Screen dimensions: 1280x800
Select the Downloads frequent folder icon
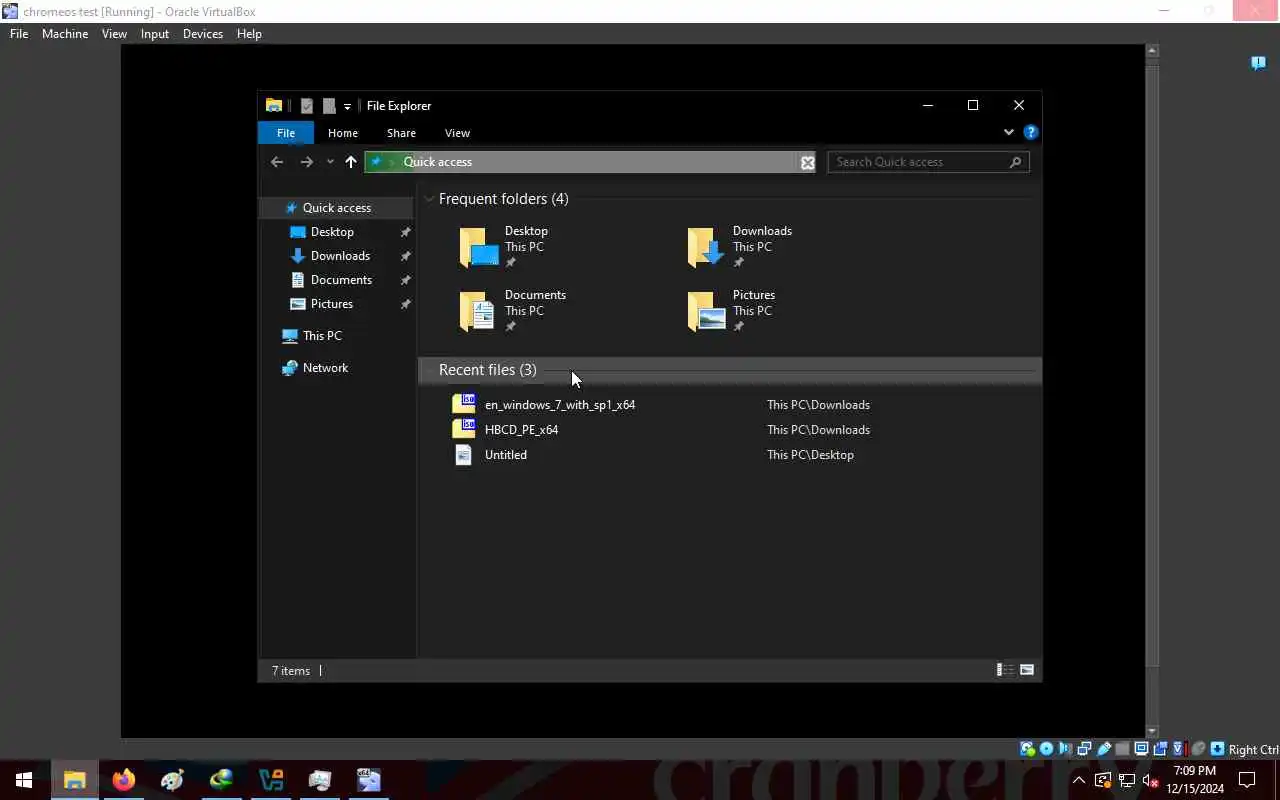pyautogui.click(x=707, y=247)
